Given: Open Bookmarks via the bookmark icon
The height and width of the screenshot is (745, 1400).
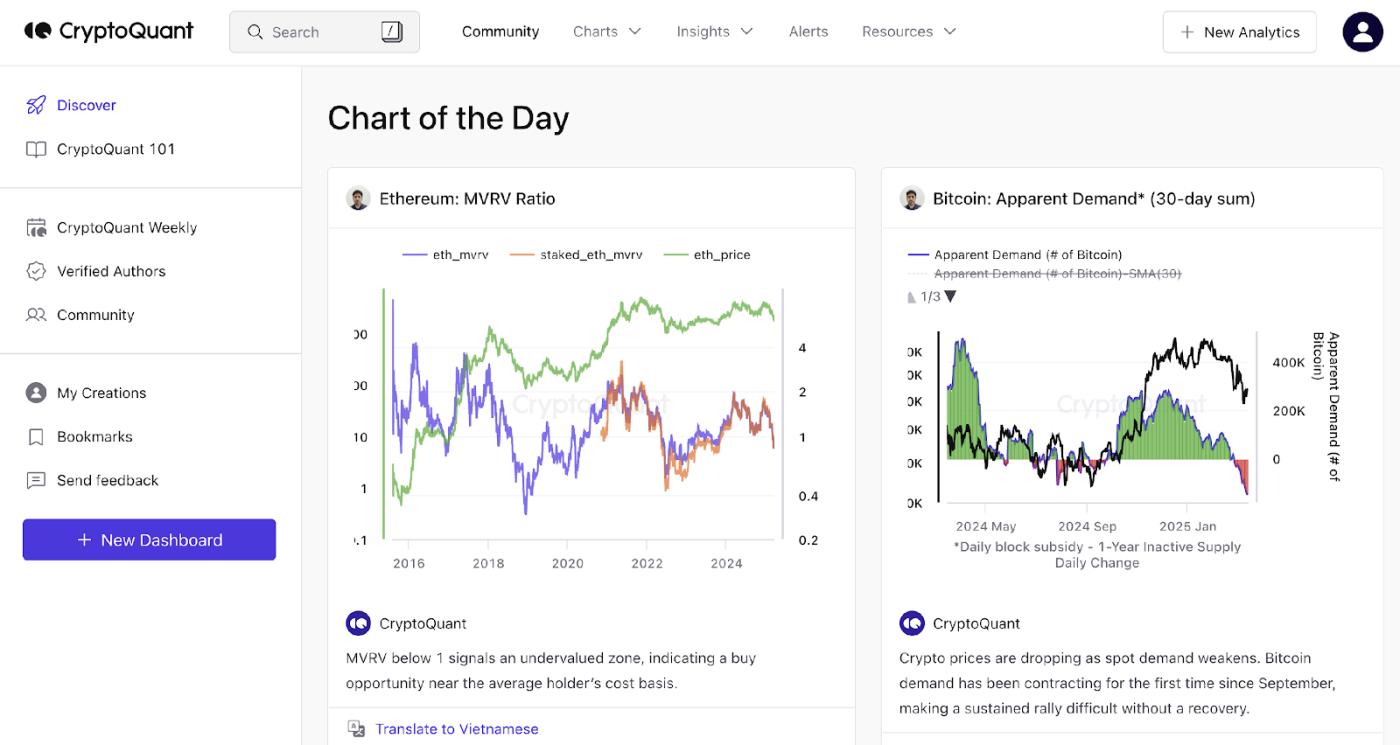Looking at the screenshot, I should tap(36, 437).
